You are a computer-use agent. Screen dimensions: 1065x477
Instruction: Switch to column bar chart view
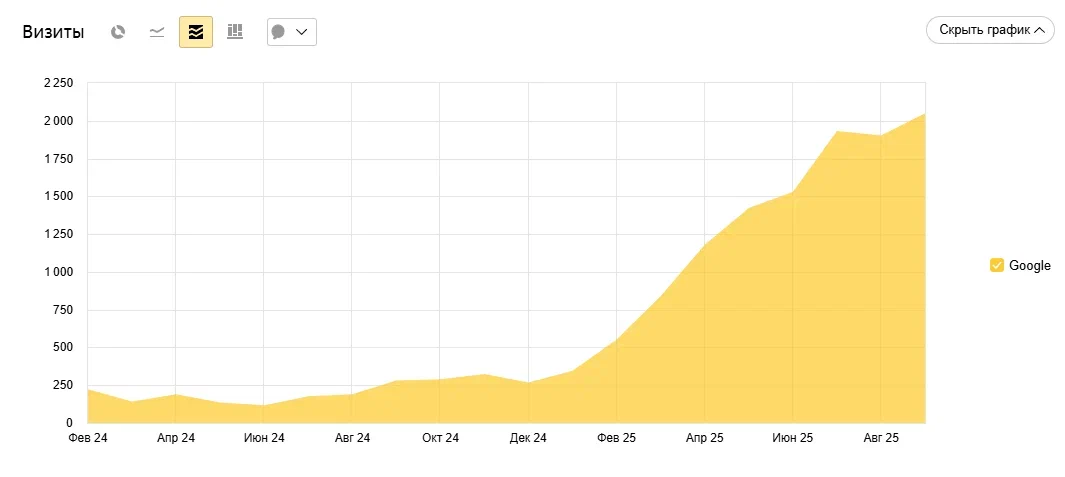[x=235, y=32]
